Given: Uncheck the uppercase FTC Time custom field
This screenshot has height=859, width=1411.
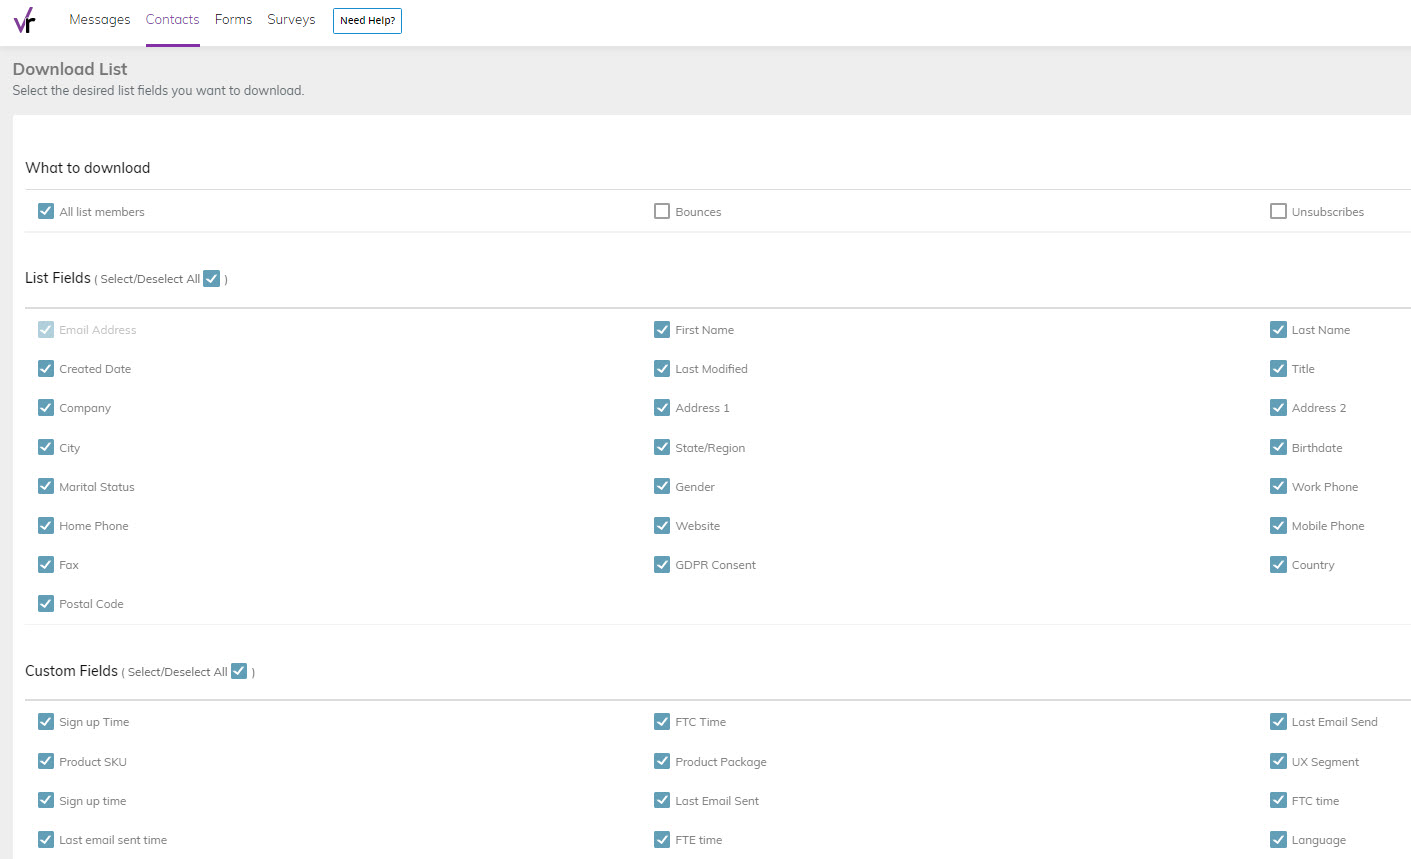Looking at the screenshot, I should tap(662, 721).
